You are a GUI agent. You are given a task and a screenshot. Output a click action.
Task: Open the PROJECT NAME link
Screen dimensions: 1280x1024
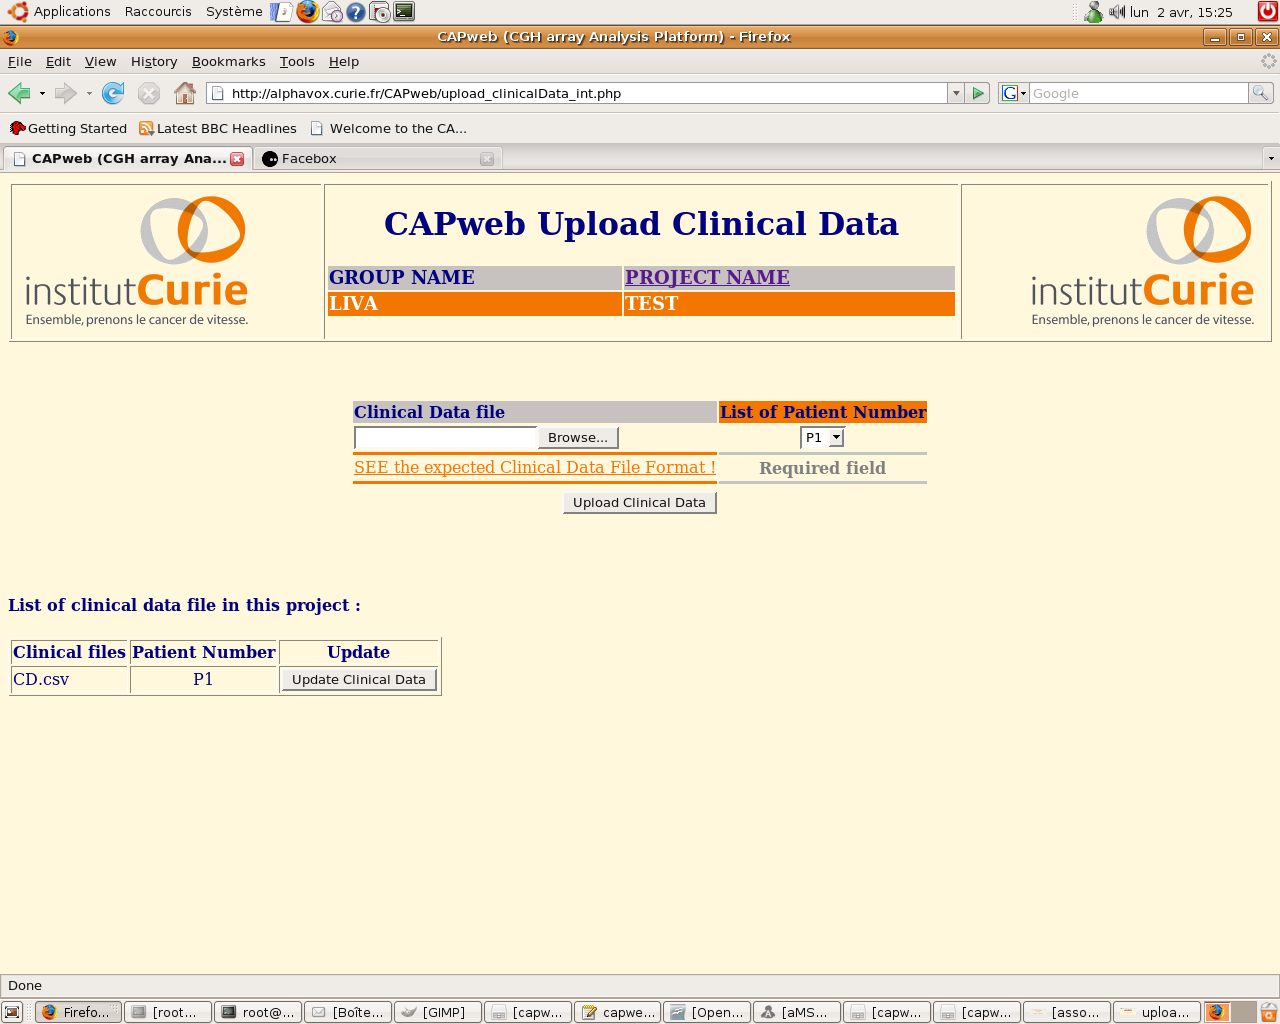click(x=707, y=278)
